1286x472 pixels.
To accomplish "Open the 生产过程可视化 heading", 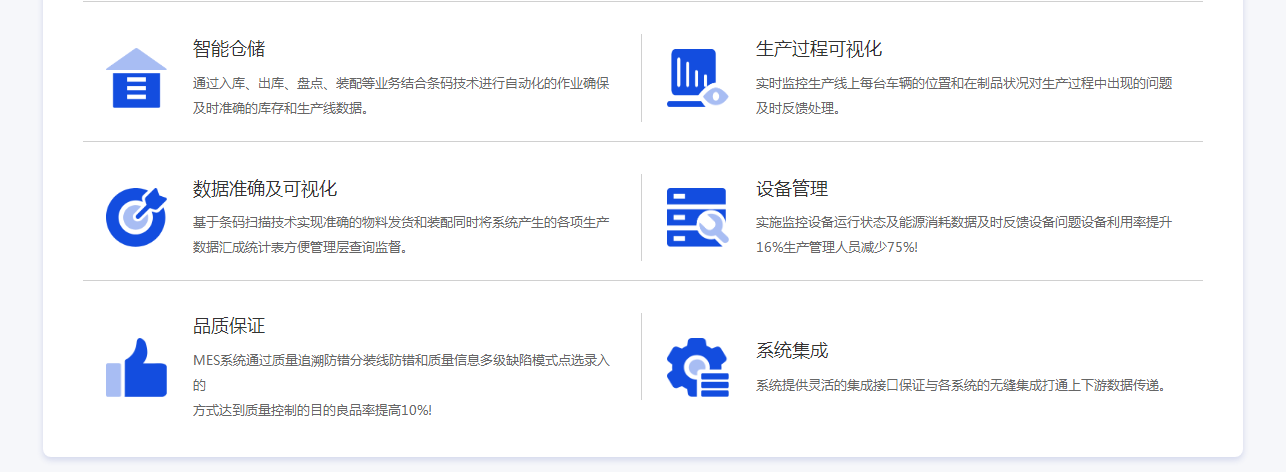I will (819, 49).
